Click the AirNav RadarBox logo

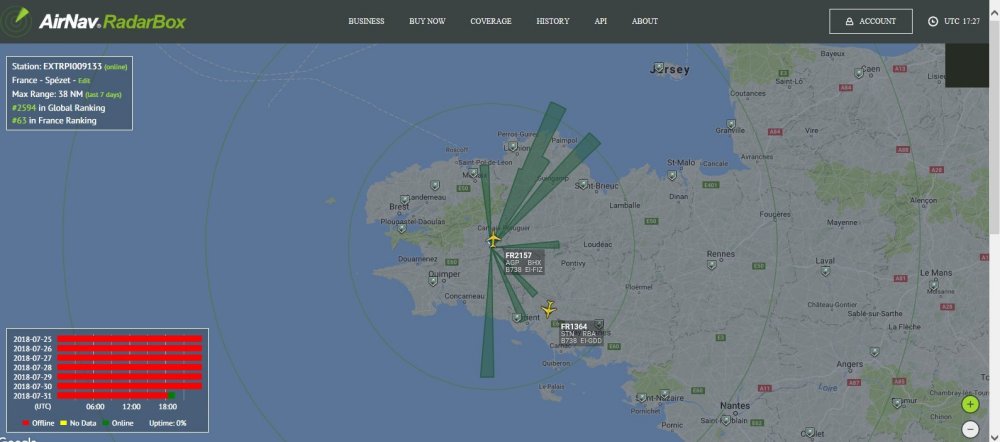tap(94, 22)
